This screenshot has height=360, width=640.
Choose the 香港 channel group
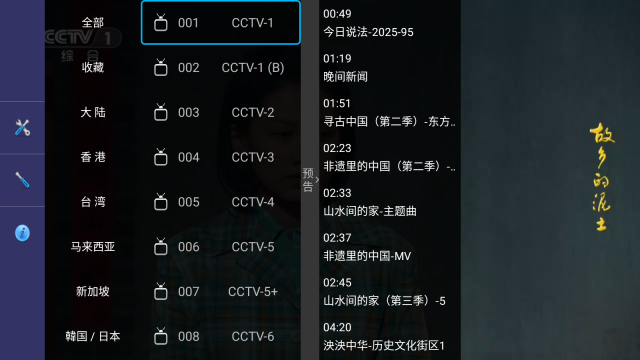(93, 157)
